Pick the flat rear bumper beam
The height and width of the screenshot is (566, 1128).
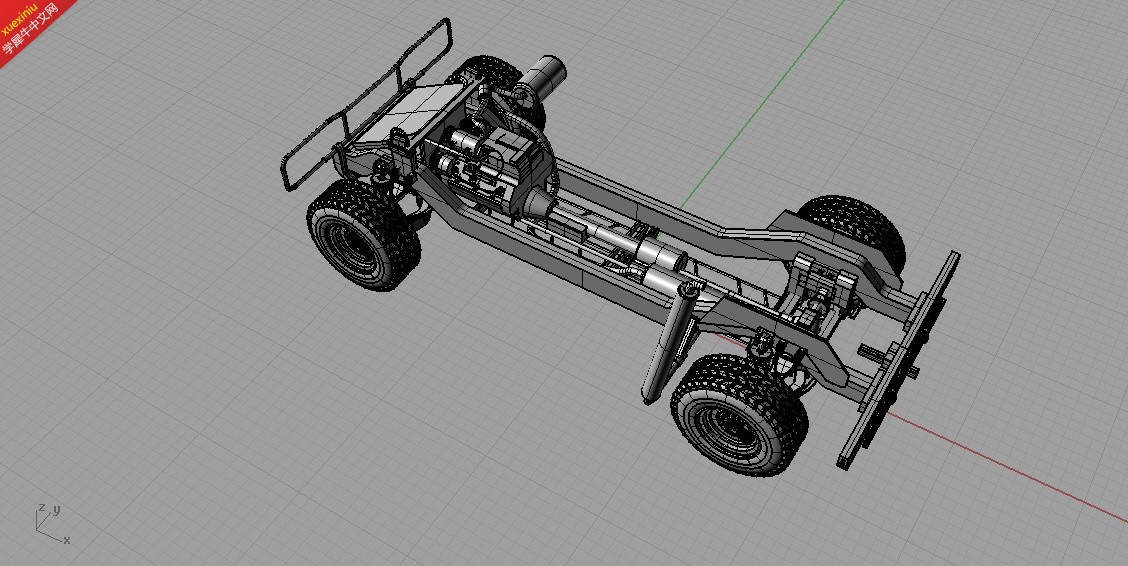click(897, 360)
